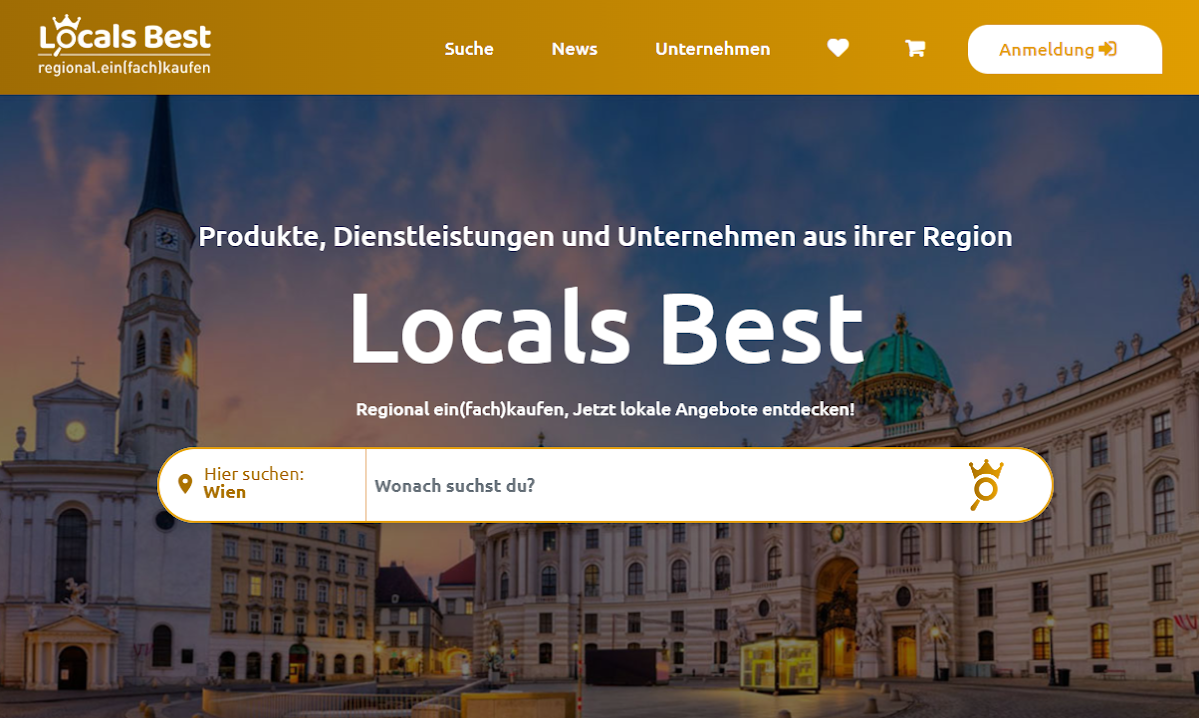Open the Unternehmen menu item
Screen dimensions: 1199x718
(712, 49)
